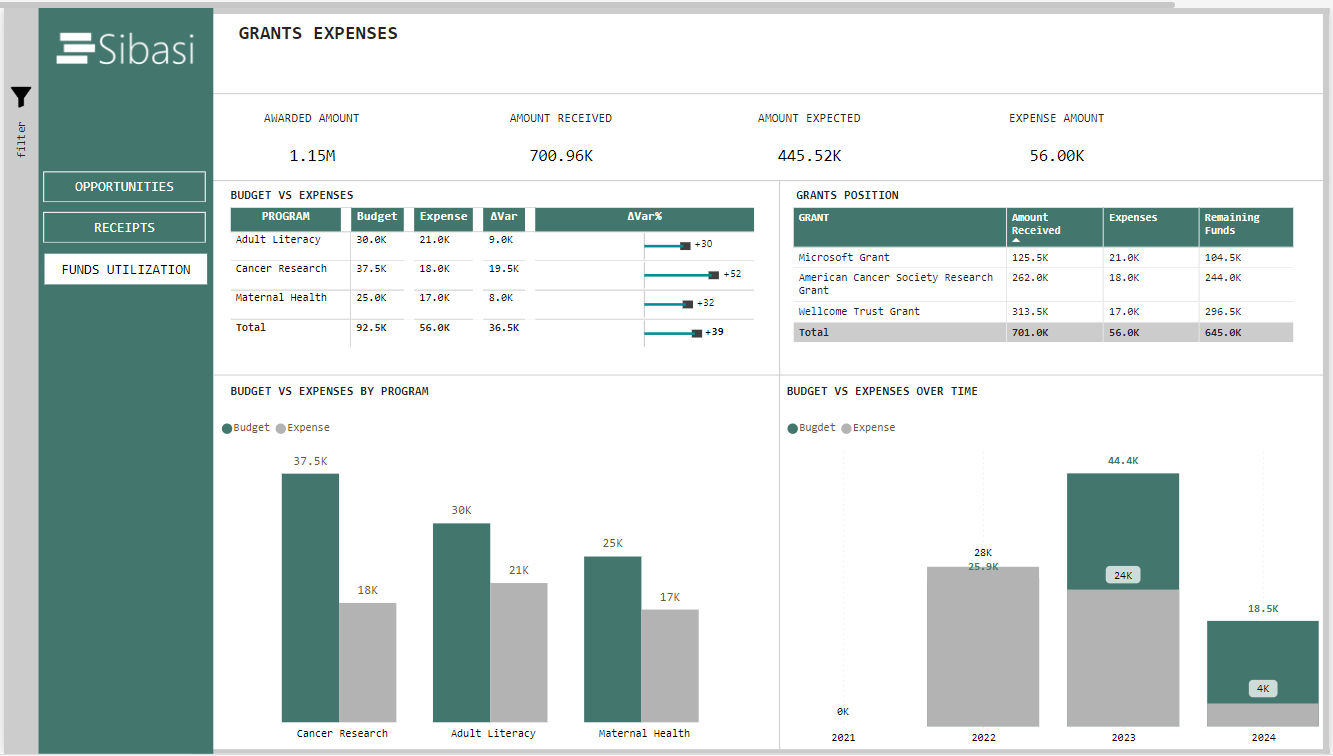The width and height of the screenshot is (1333, 756).
Task: Click the Adult Literacy 21K expense bar
Action: click(519, 652)
